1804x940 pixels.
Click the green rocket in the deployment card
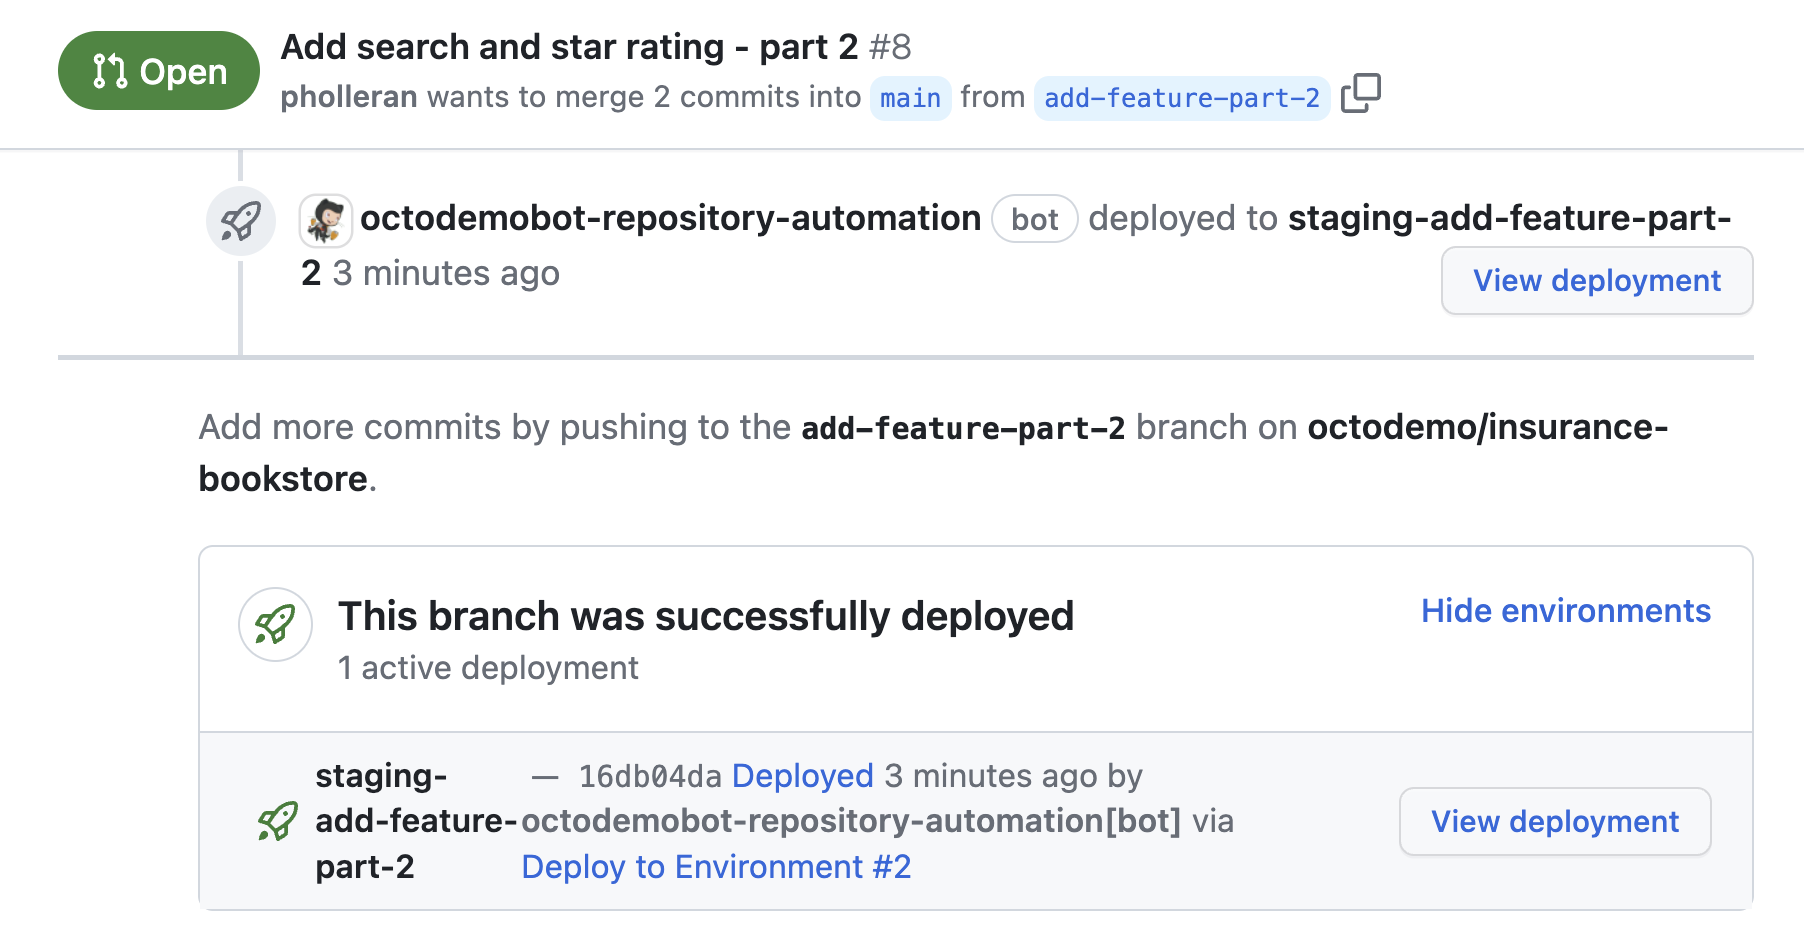274,624
